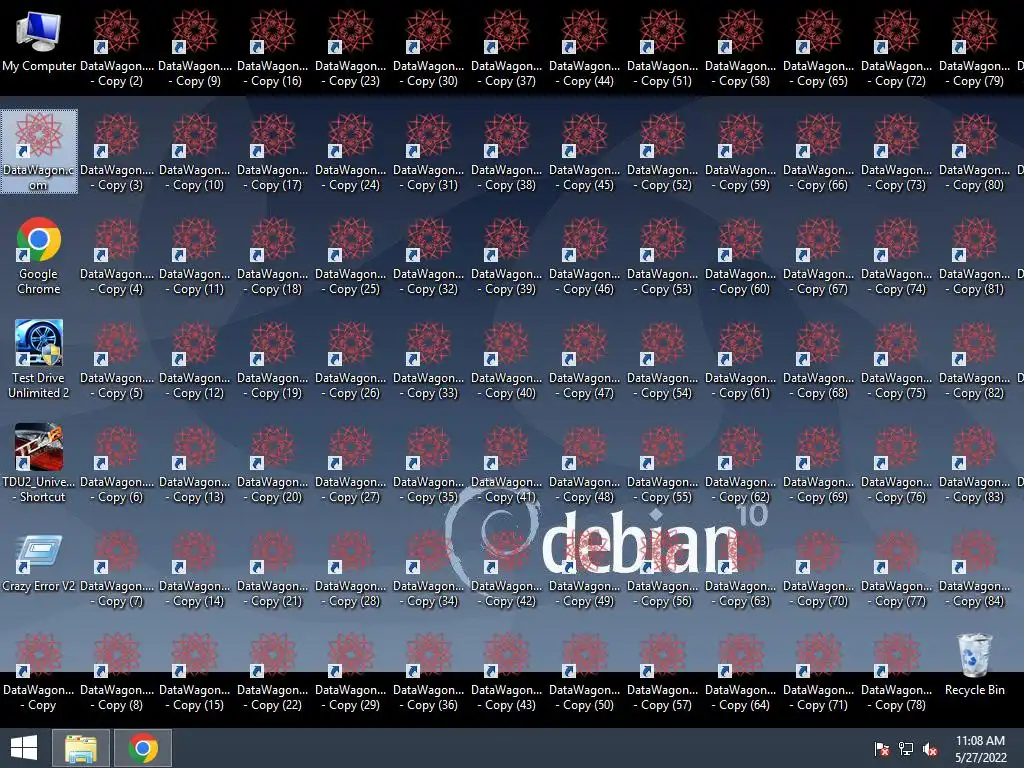Select the DataWagon - Copy (16) shortcut

pyautogui.click(x=272, y=48)
